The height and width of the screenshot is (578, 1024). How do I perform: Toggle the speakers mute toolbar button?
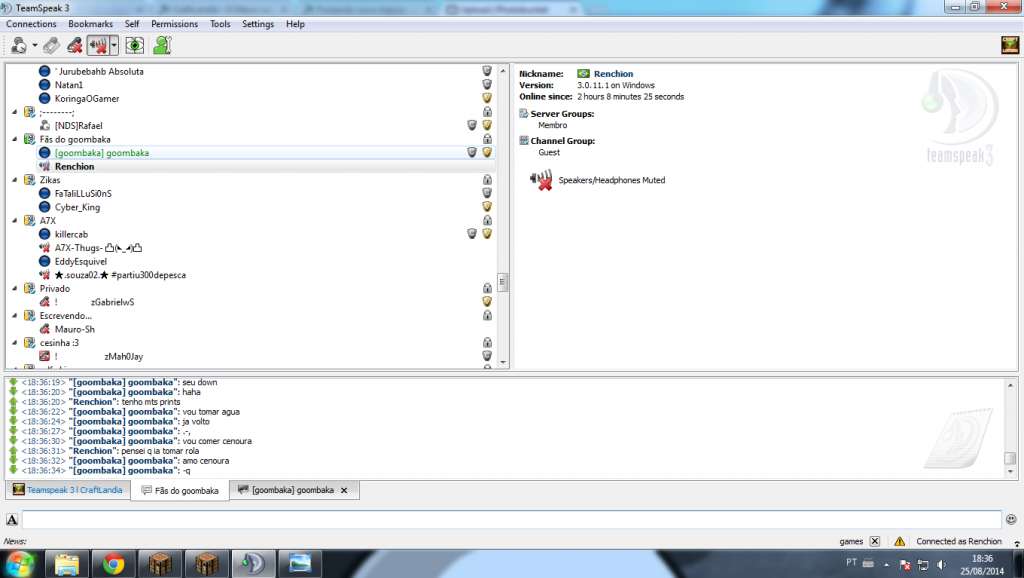click(x=98, y=45)
